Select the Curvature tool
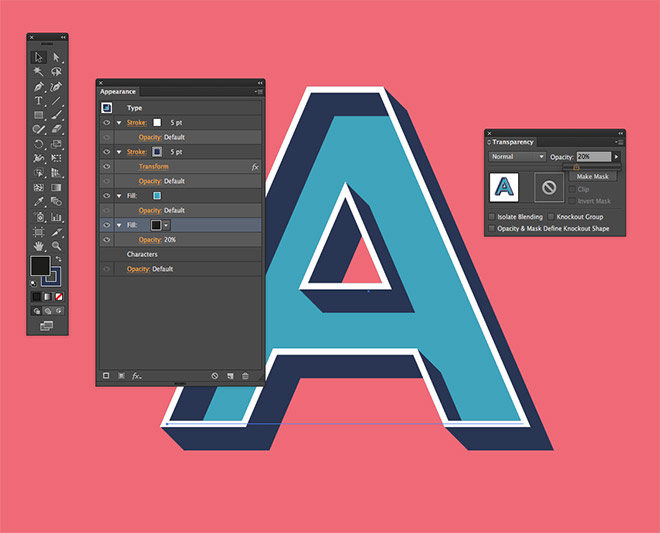Image resolution: width=660 pixels, height=533 pixels. (x=56, y=87)
